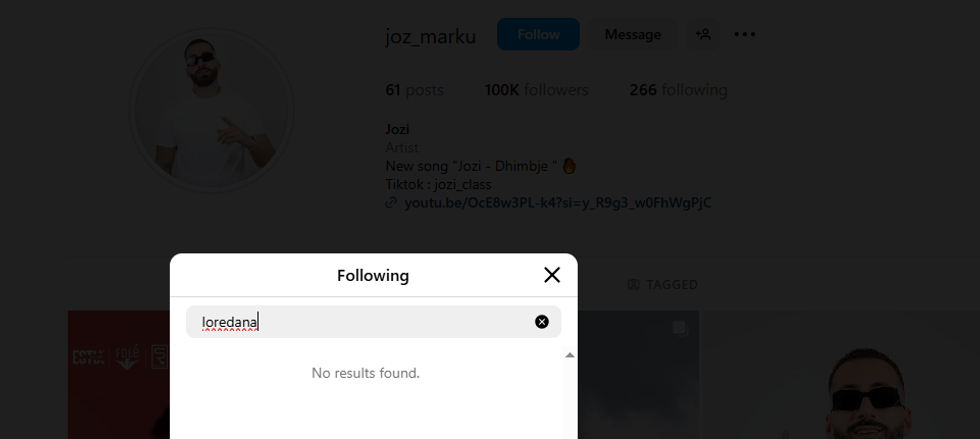Open the three-dot profile options
The image size is (980, 439).
(x=745, y=34)
